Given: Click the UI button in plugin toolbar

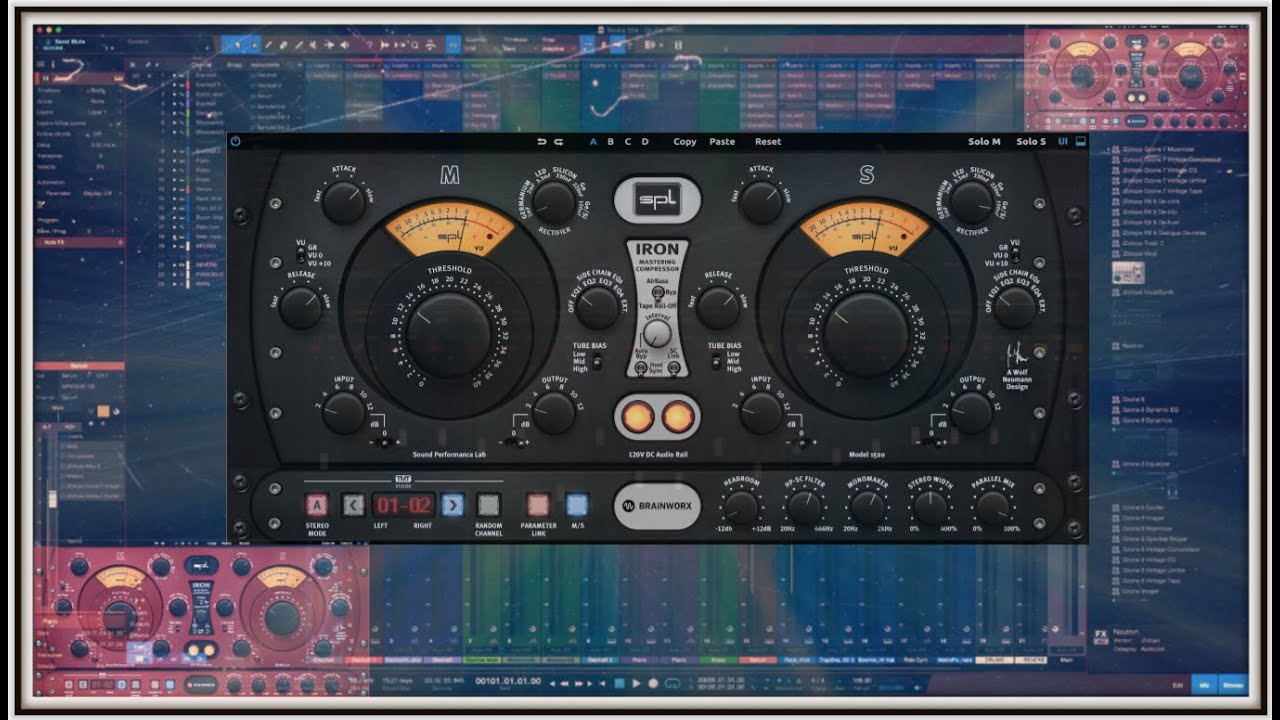Looking at the screenshot, I should point(1063,141).
